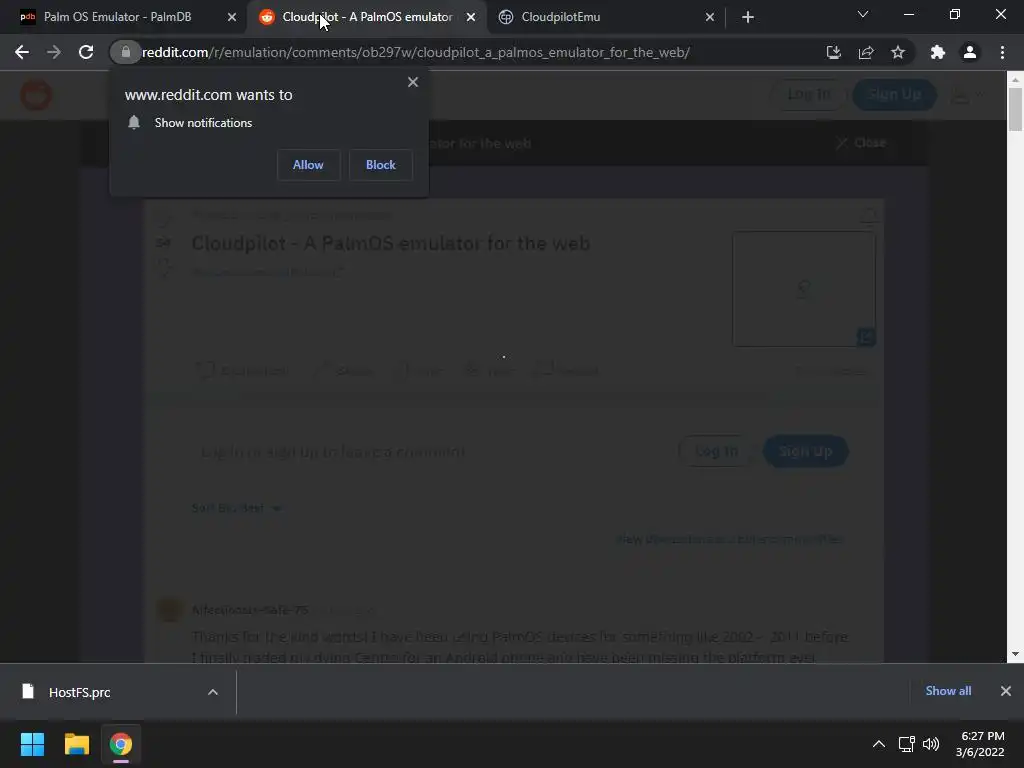
Task: Dismiss the notification permission popup
Action: pos(413,82)
